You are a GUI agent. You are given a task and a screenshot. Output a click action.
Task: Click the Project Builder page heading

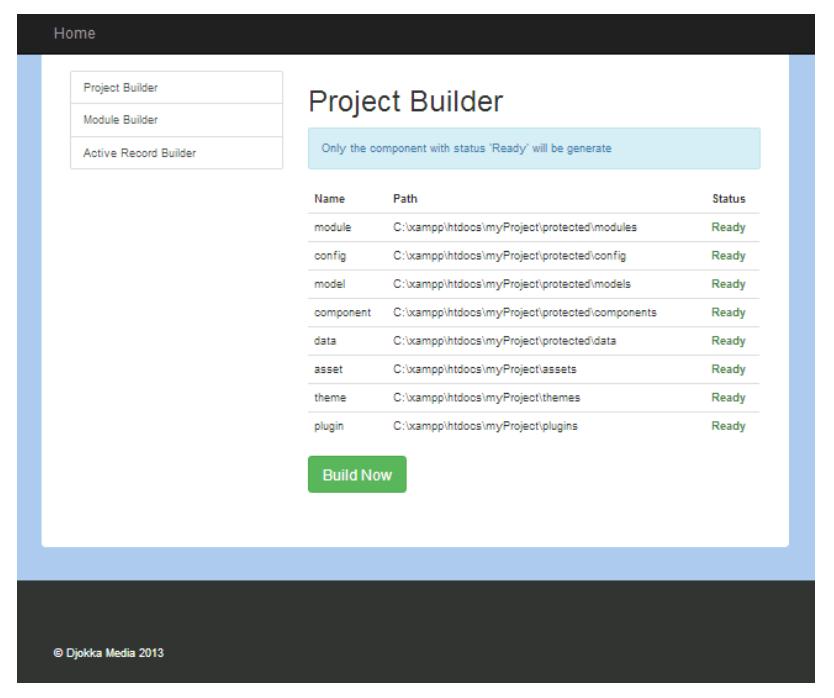point(405,101)
